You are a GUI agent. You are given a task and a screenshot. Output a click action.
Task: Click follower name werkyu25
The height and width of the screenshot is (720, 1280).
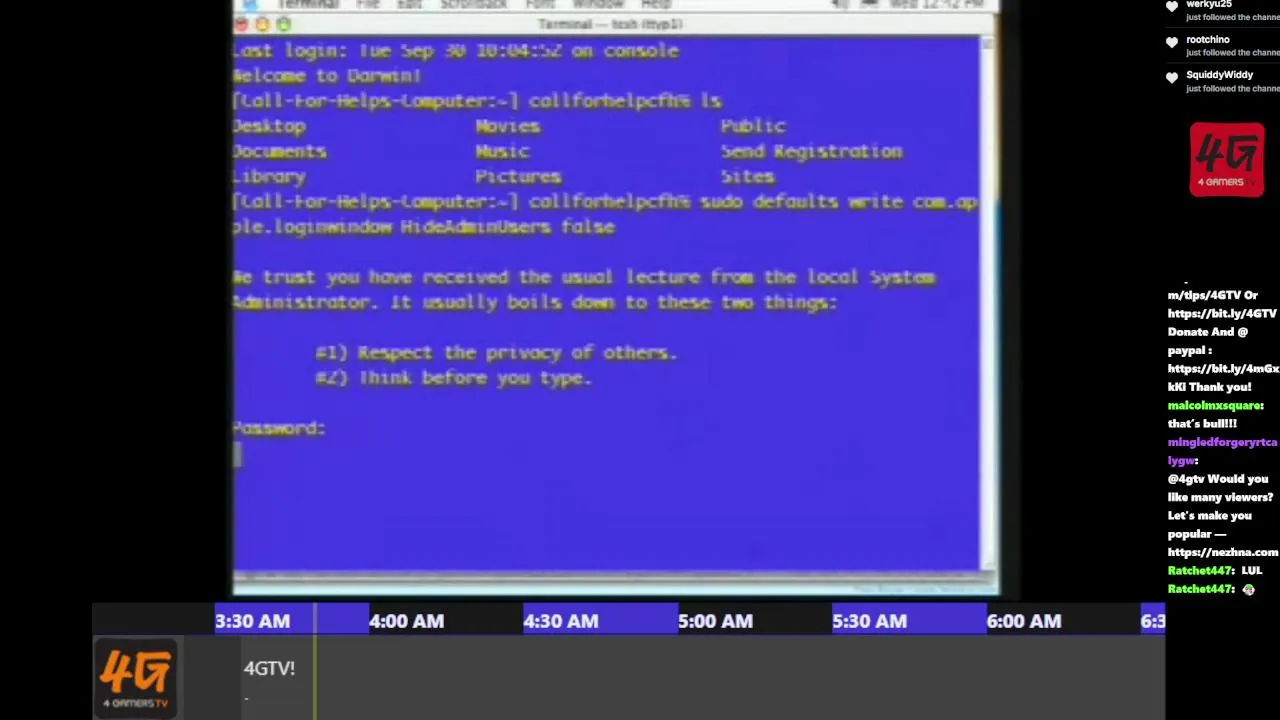pyautogui.click(x=1208, y=4)
